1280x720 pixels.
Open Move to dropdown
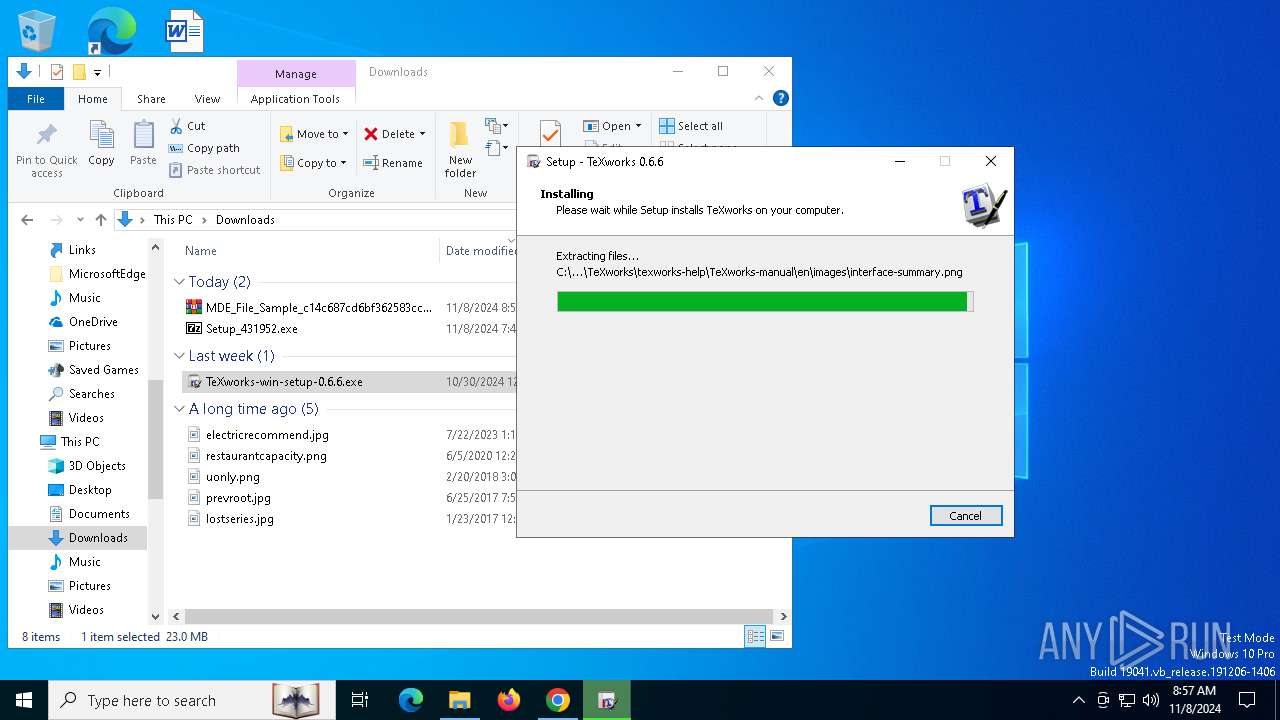[x=314, y=134]
